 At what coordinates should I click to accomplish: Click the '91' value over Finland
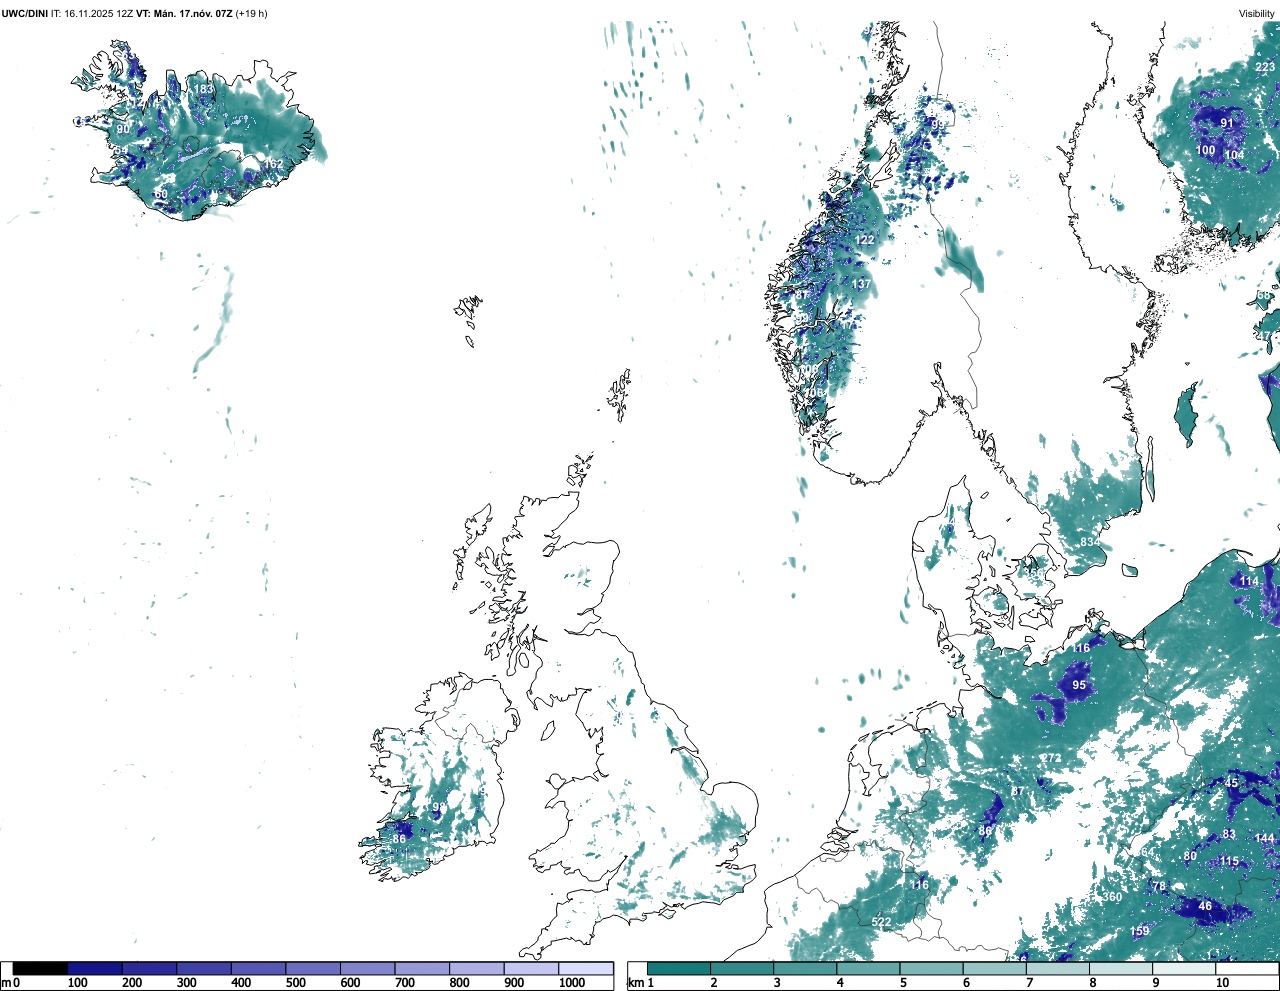coord(1227,123)
